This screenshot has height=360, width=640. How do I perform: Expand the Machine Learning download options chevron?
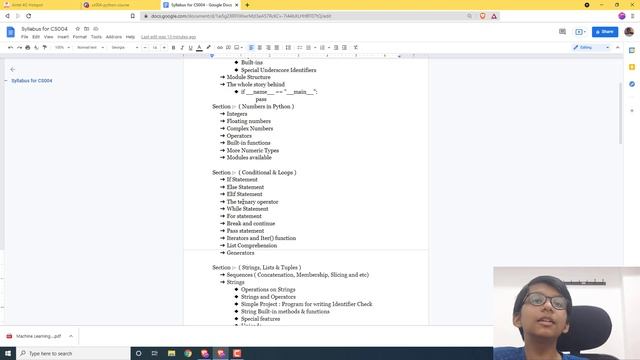tap(71, 336)
